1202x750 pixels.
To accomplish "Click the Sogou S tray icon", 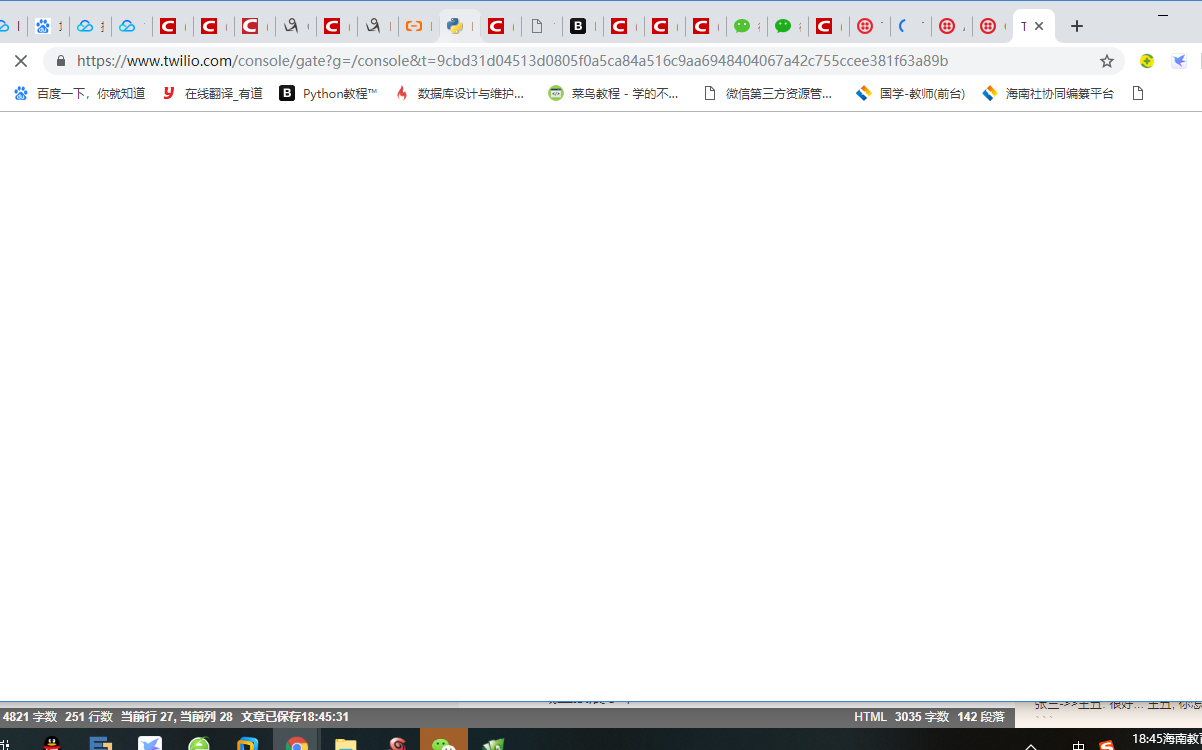I will tap(1106, 745).
